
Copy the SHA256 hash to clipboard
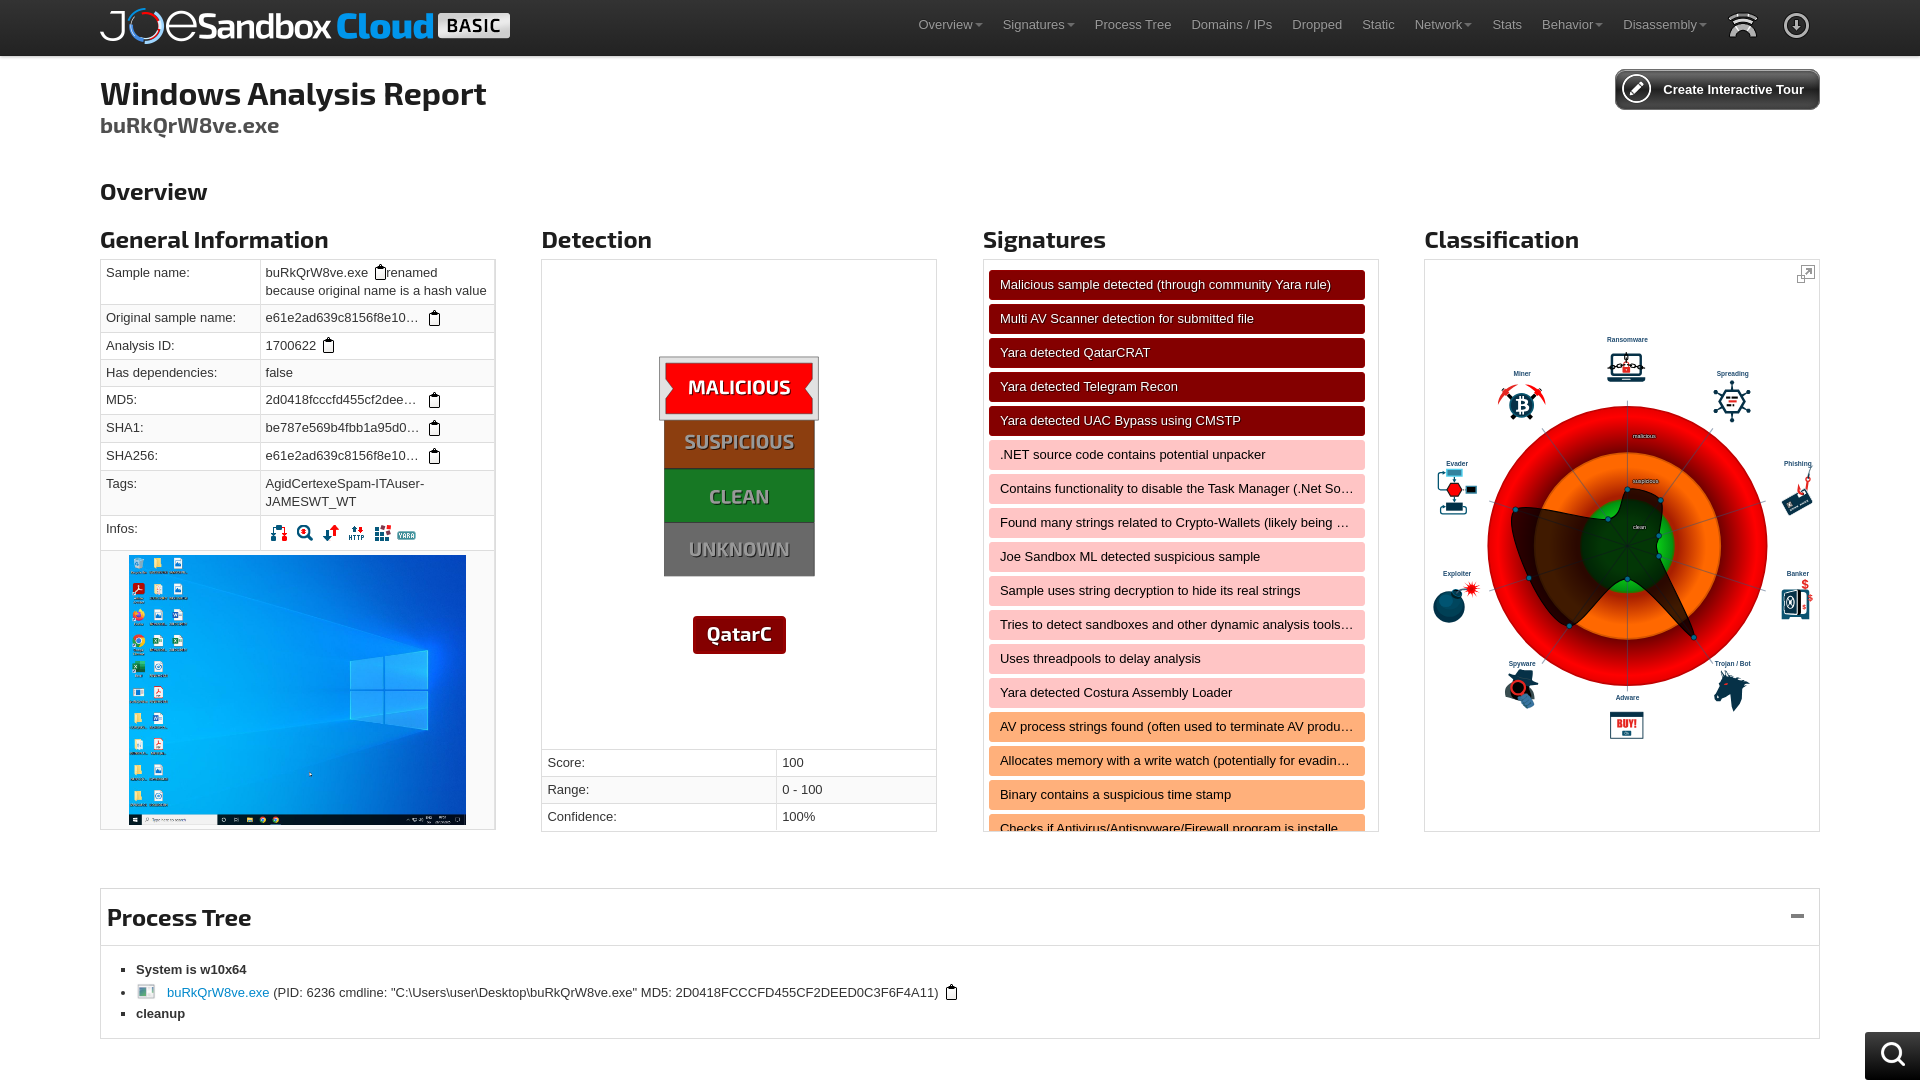tap(434, 456)
